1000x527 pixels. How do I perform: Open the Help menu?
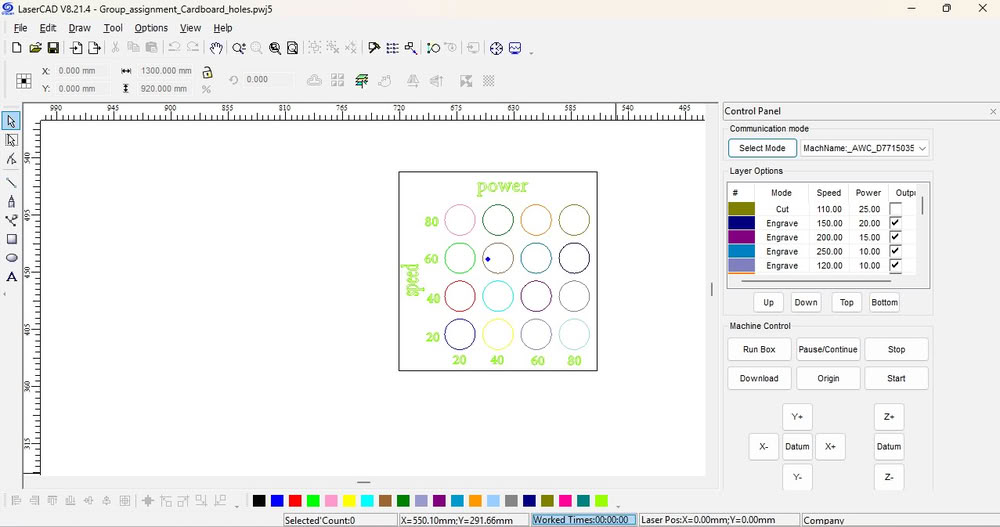pyautogui.click(x=223, y=28)
